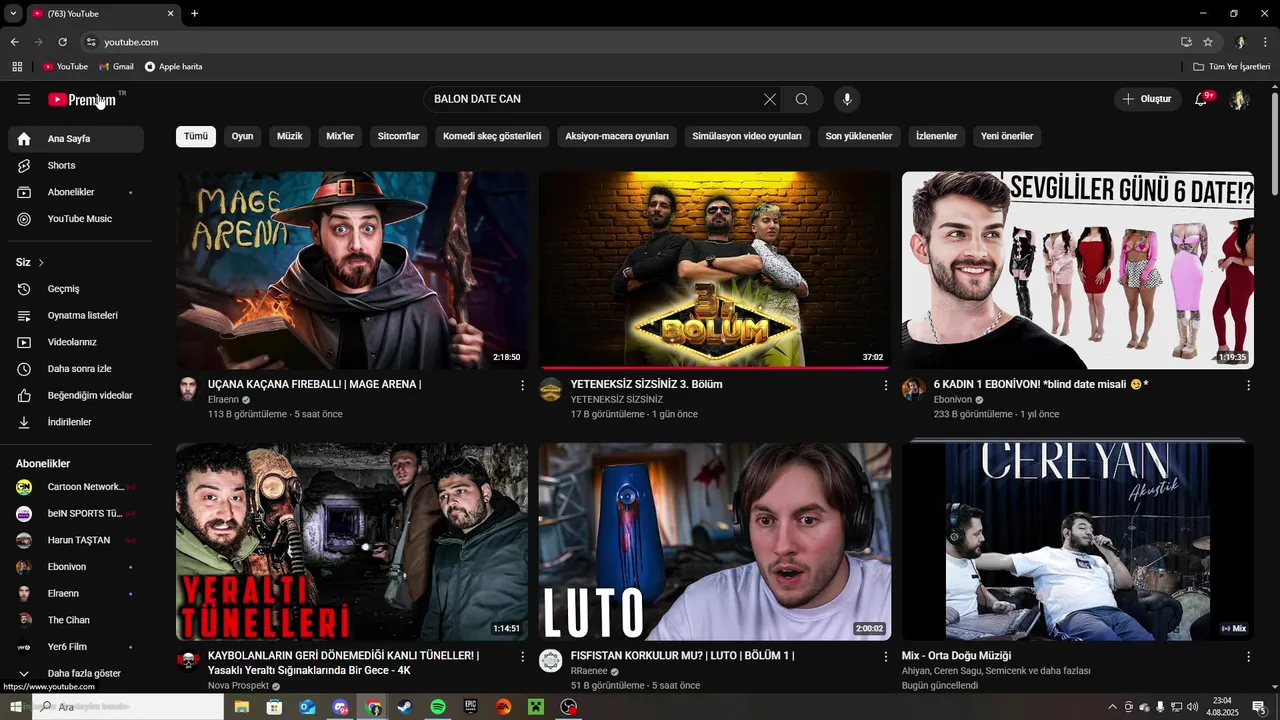Open options menu for MAGE ARENA video

(x=522, y=385)
